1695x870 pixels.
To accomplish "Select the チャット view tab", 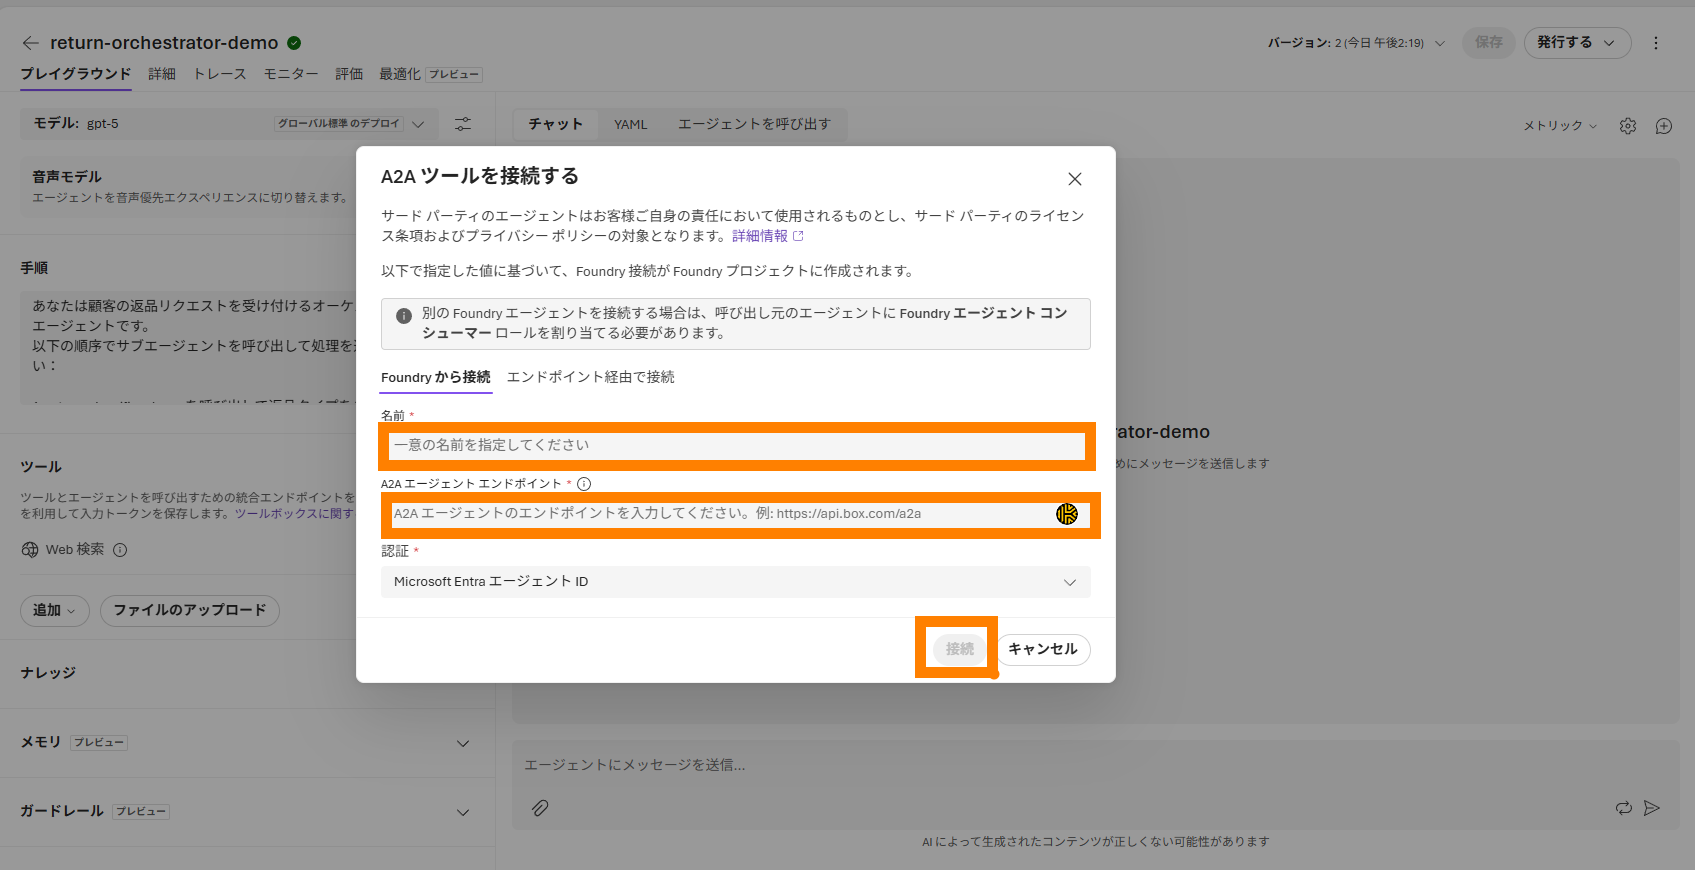I will click(556, 124).
